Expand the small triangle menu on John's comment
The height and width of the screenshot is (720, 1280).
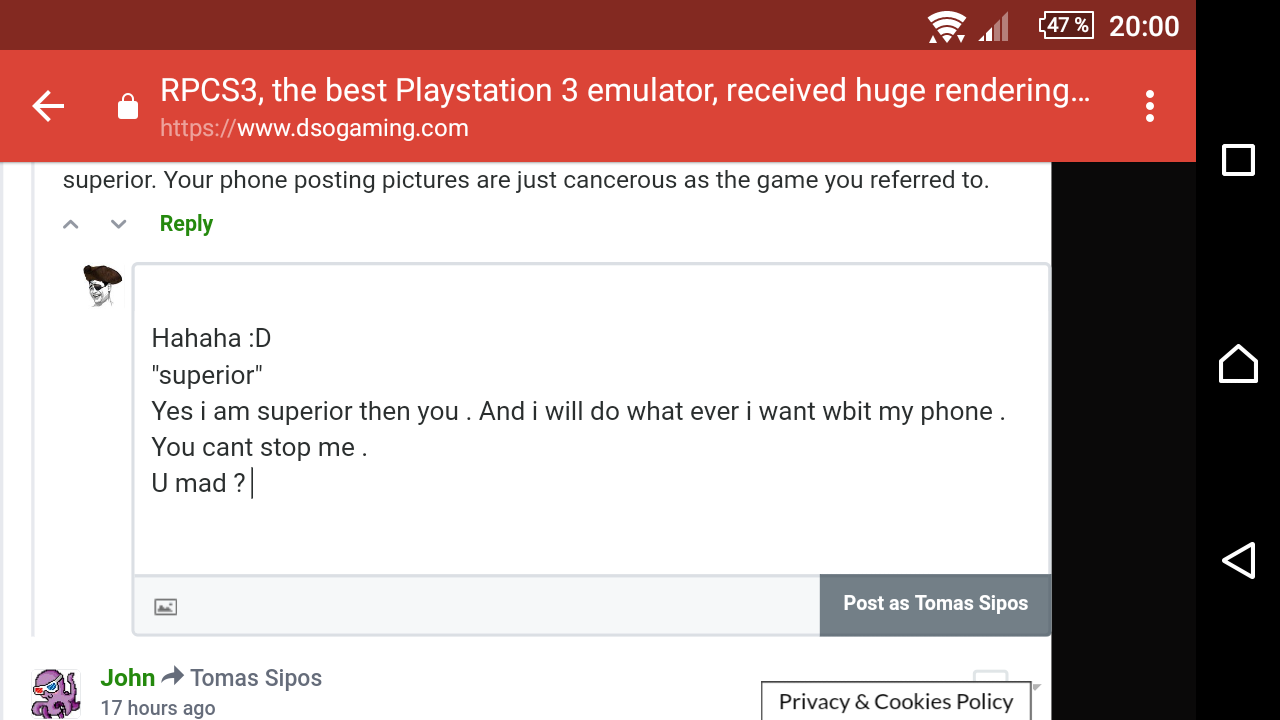pyautogui.click(x=1037, y=687)
